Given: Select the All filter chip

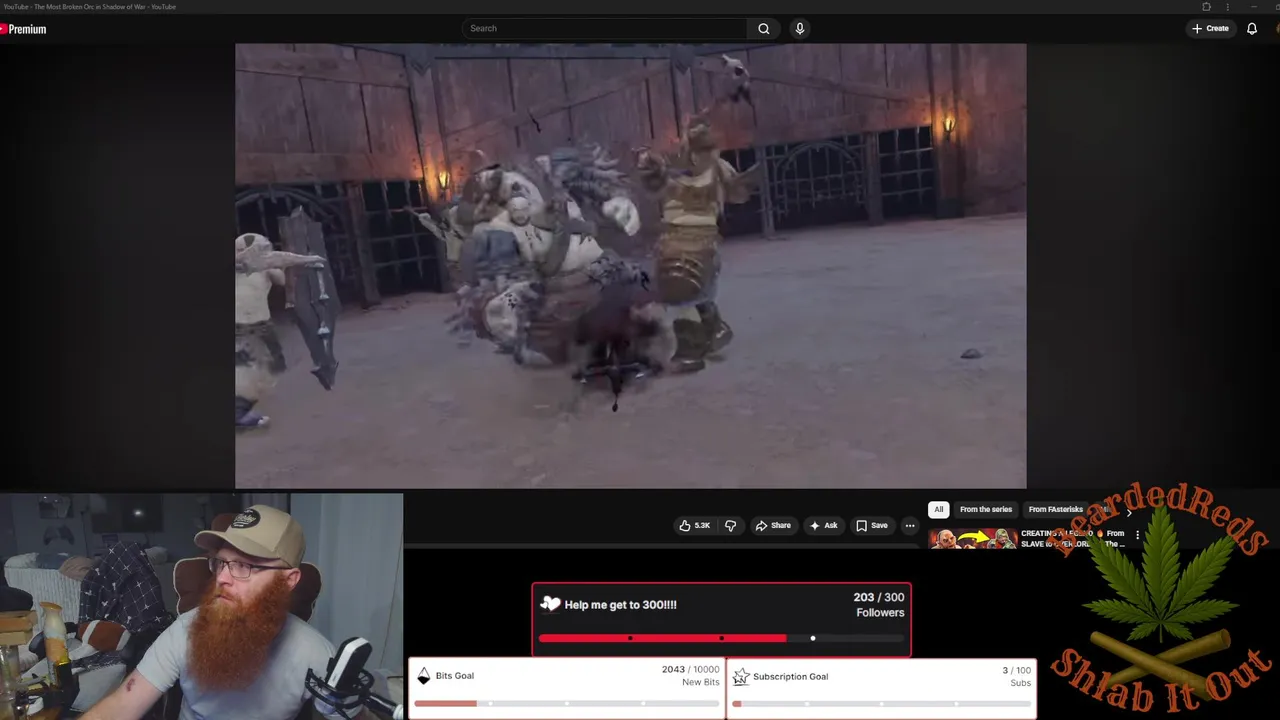Looking at the screenshot, I should tap(938, 509).
